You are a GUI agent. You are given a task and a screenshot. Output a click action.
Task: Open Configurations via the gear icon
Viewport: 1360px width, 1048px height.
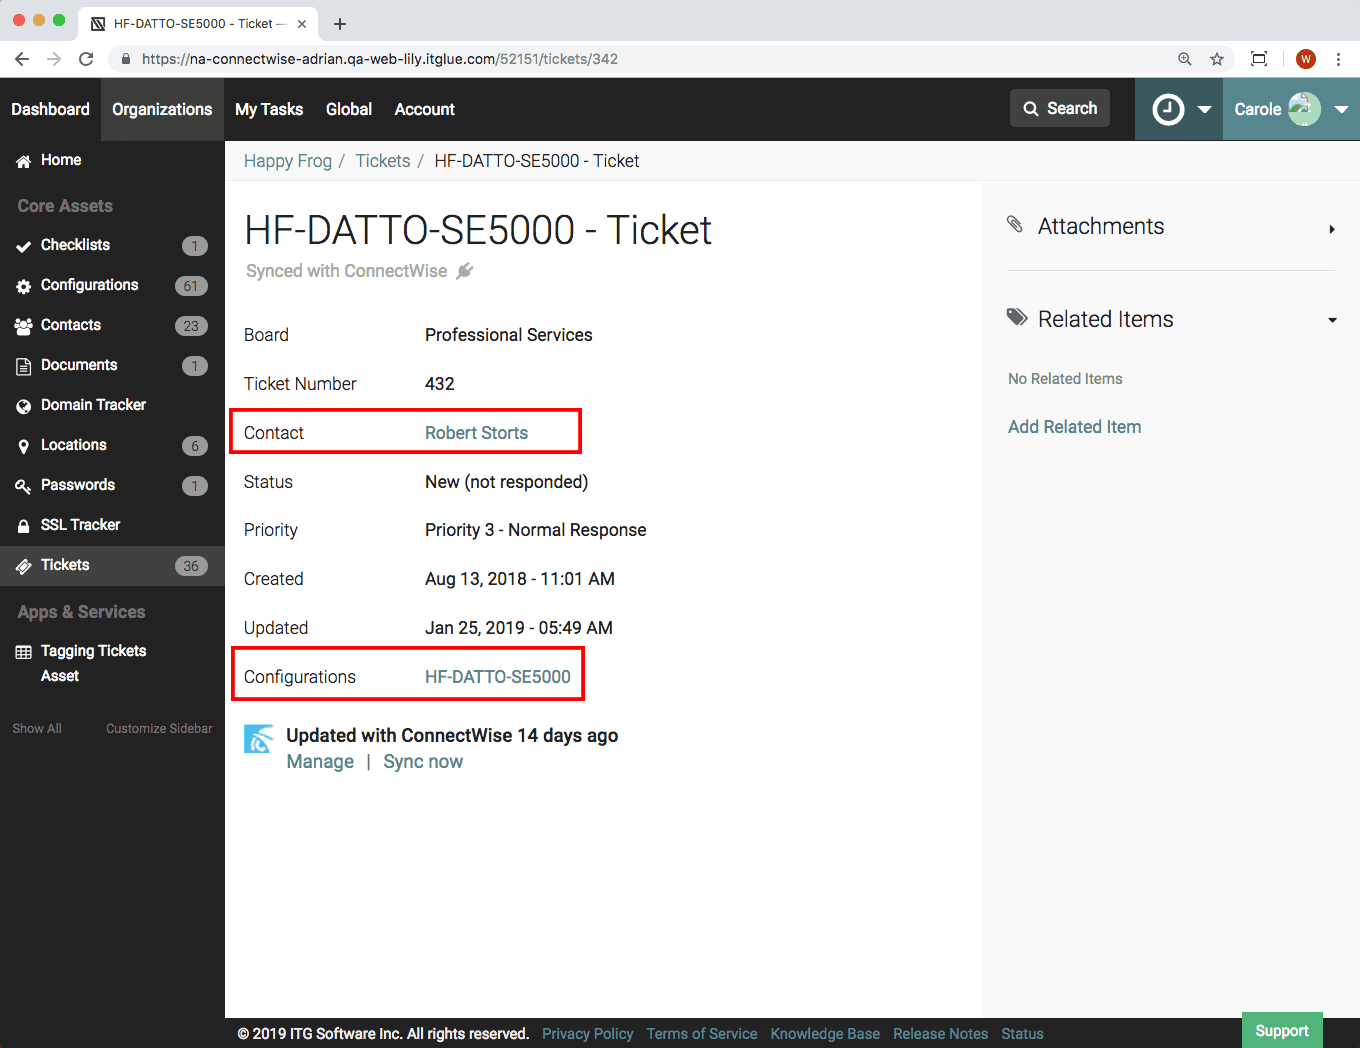tap(89, 285)
